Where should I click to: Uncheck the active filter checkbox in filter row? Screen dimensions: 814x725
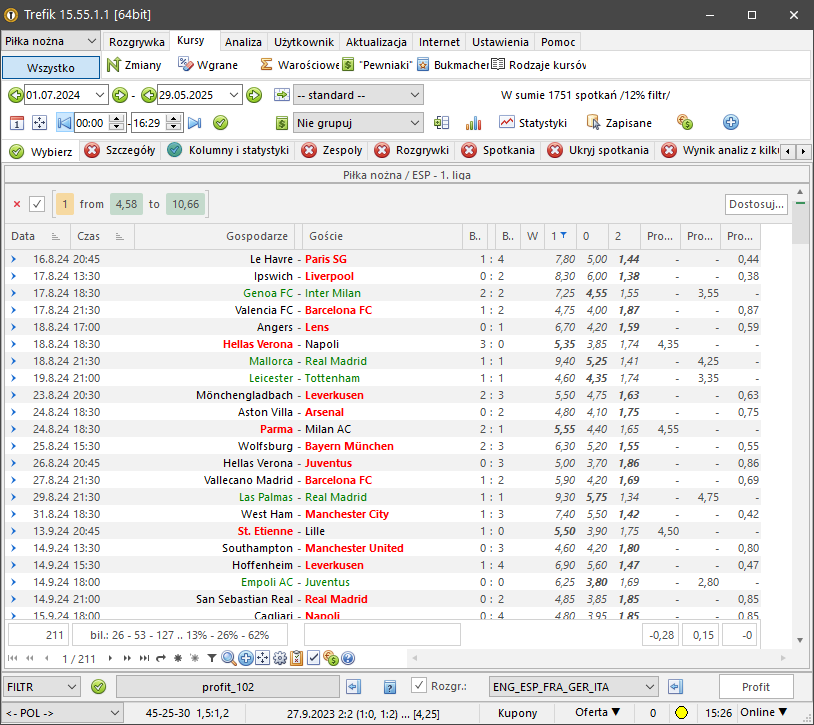pos(37,204)
